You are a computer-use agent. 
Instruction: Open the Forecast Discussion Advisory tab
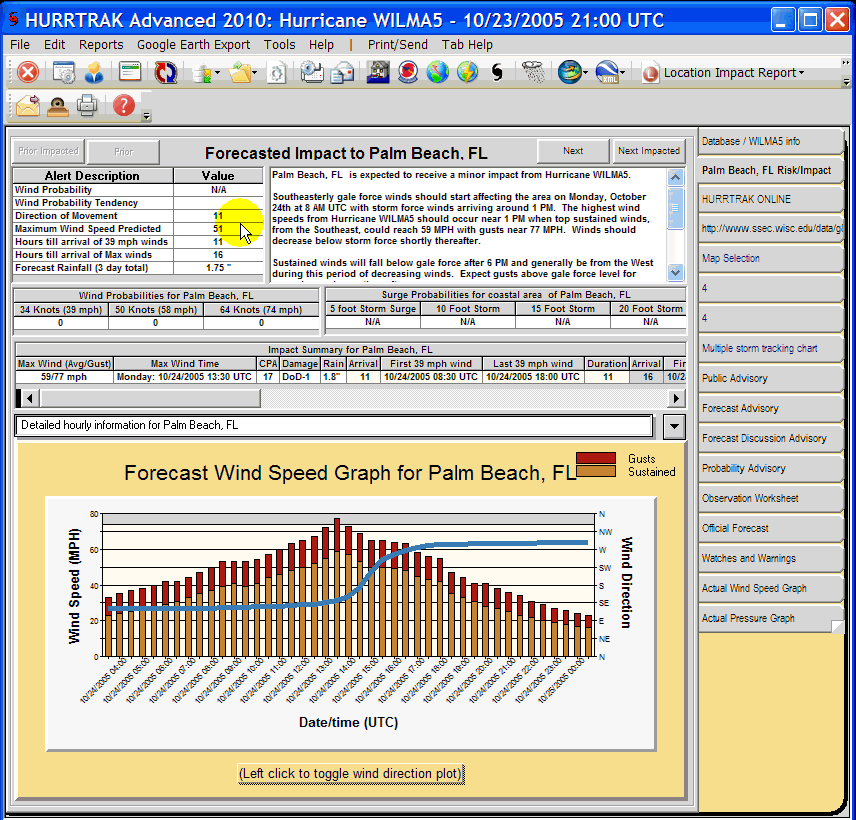point(770,438)
